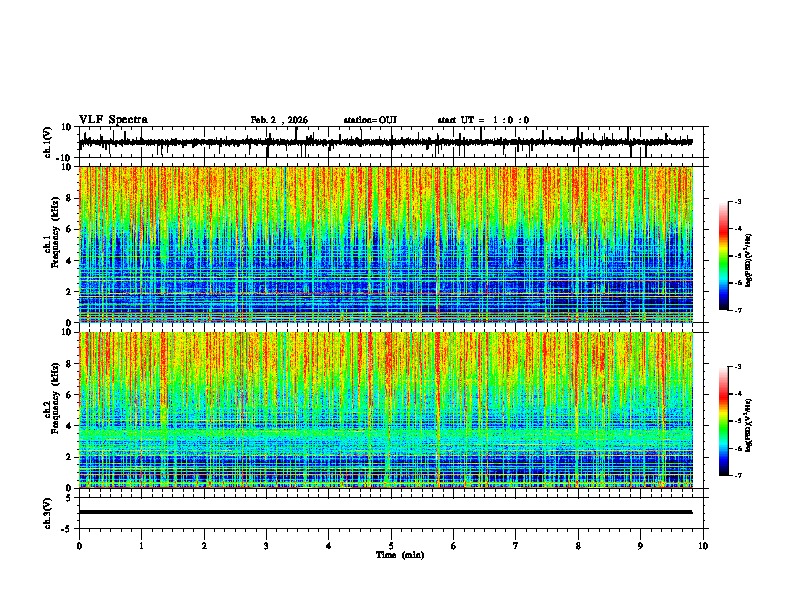Click the ch.3(V) axis label
The image size is (792, 612).
click(x=48, y=513)
